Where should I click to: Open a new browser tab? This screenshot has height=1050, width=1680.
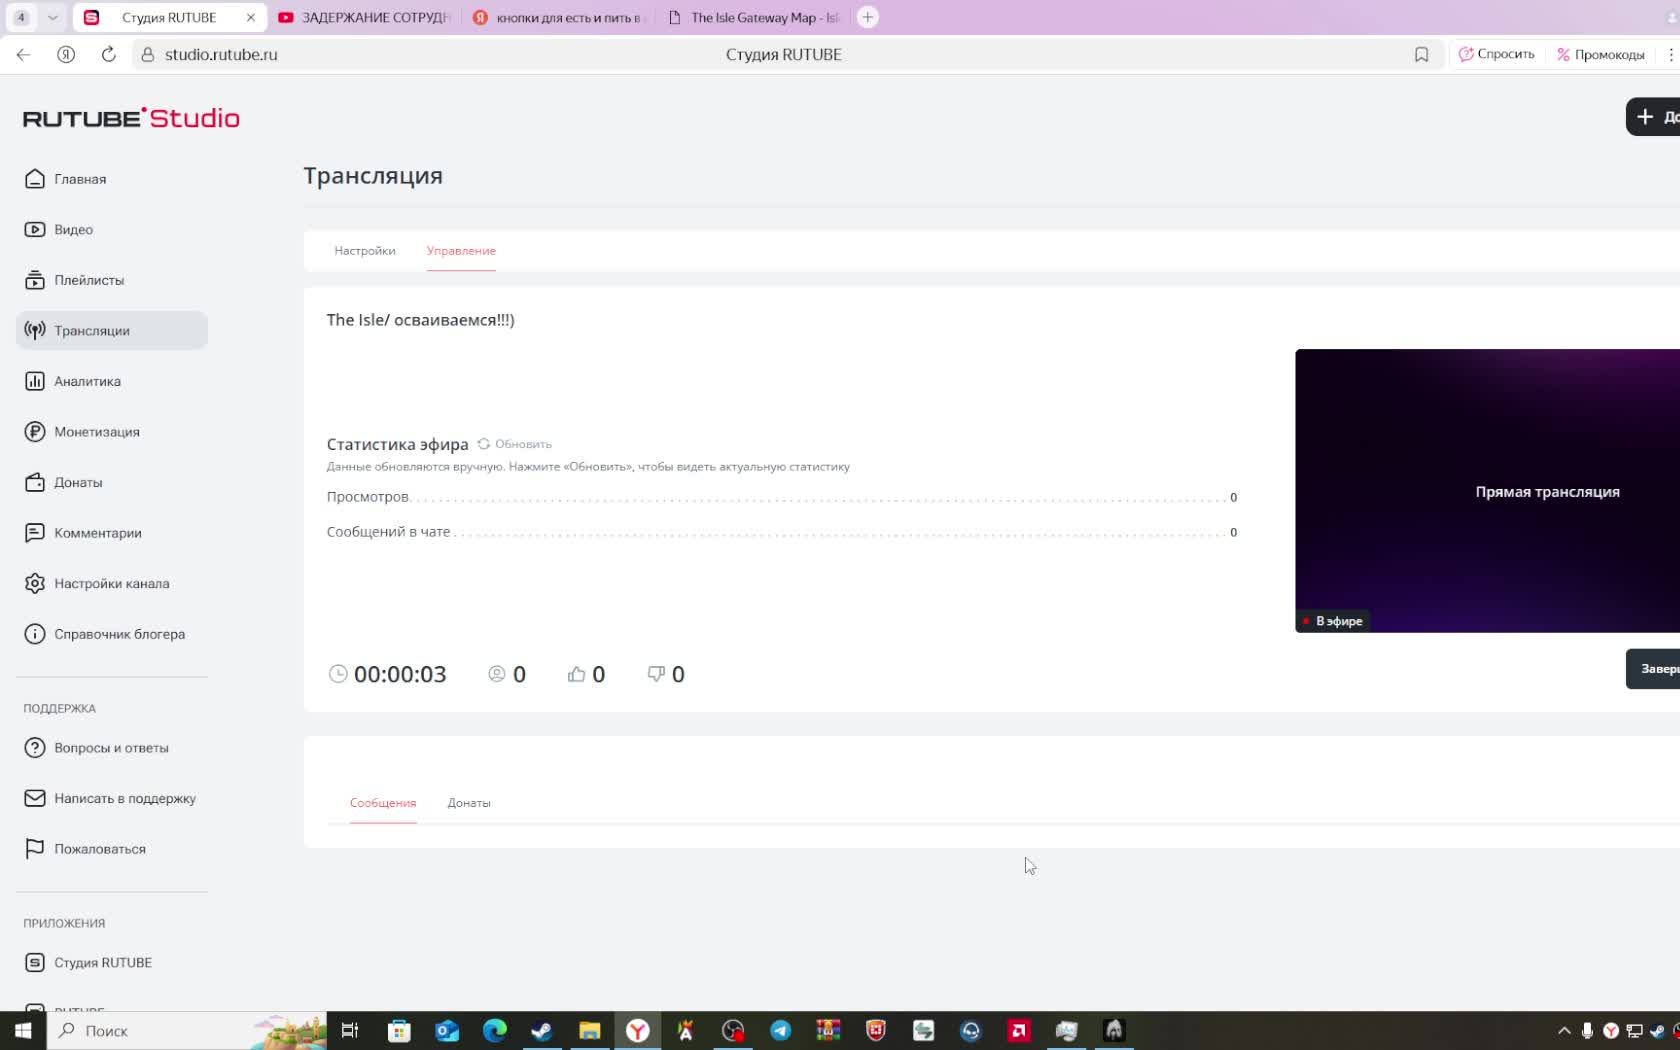pos(868,17)
